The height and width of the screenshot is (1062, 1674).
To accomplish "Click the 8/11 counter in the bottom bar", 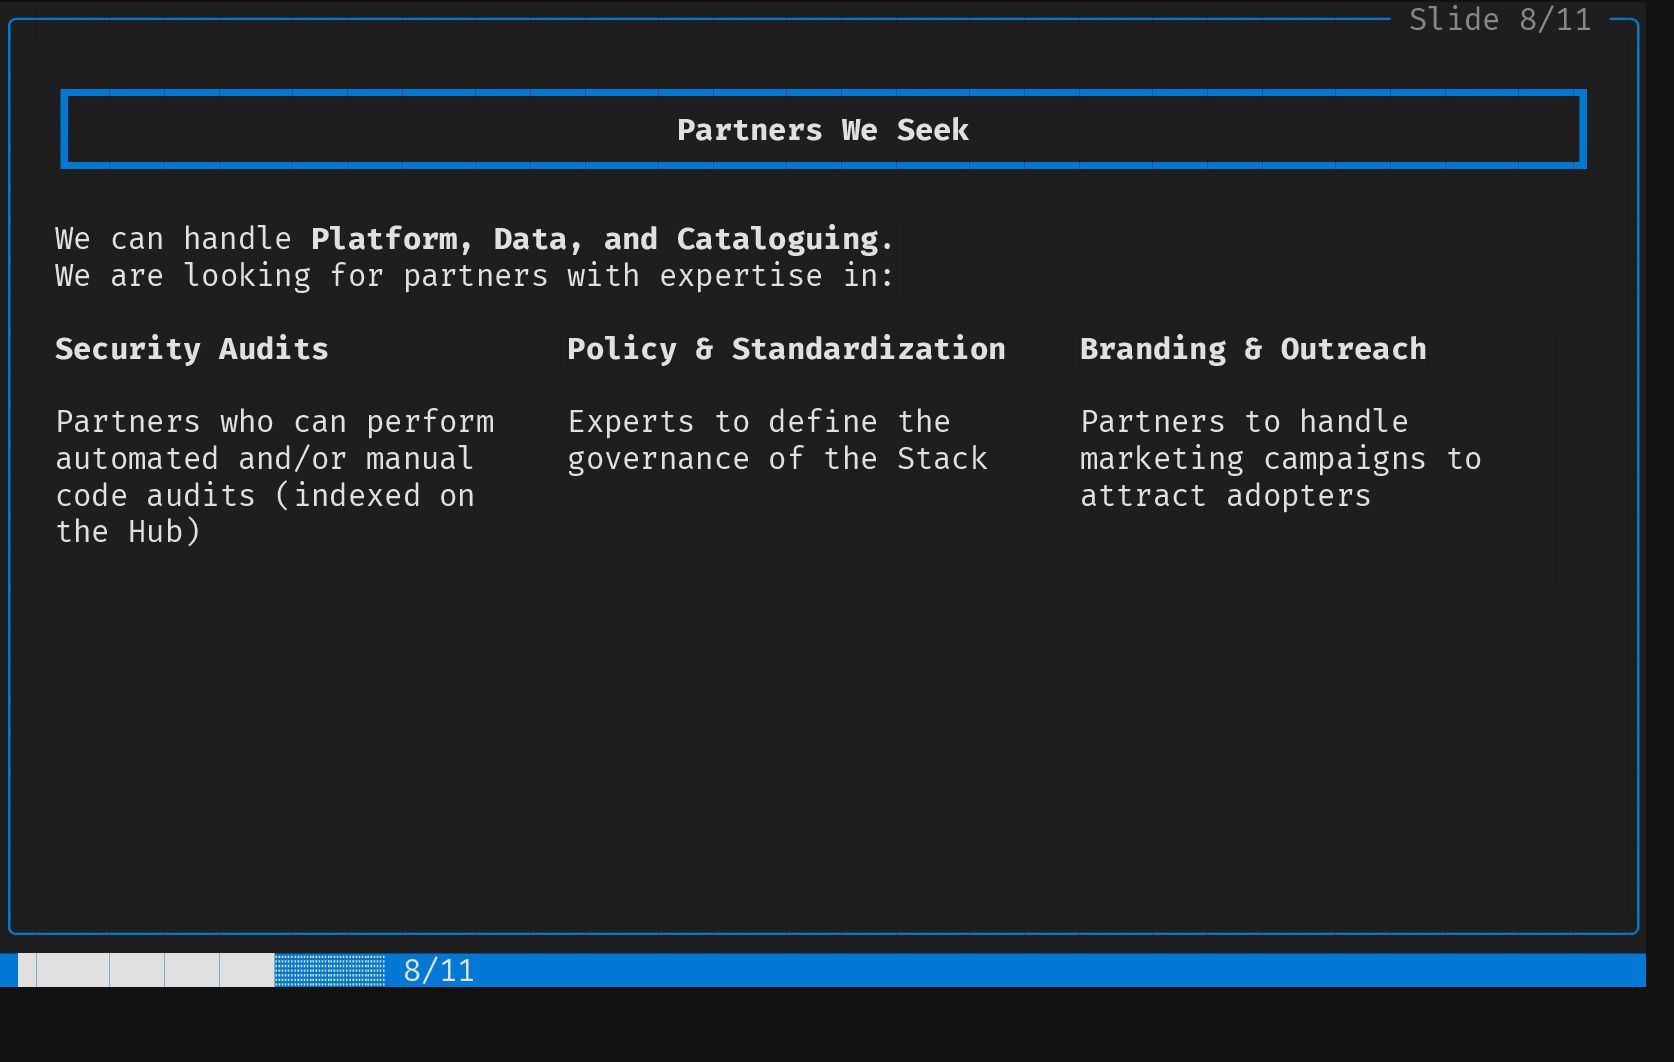I will 438,971.
